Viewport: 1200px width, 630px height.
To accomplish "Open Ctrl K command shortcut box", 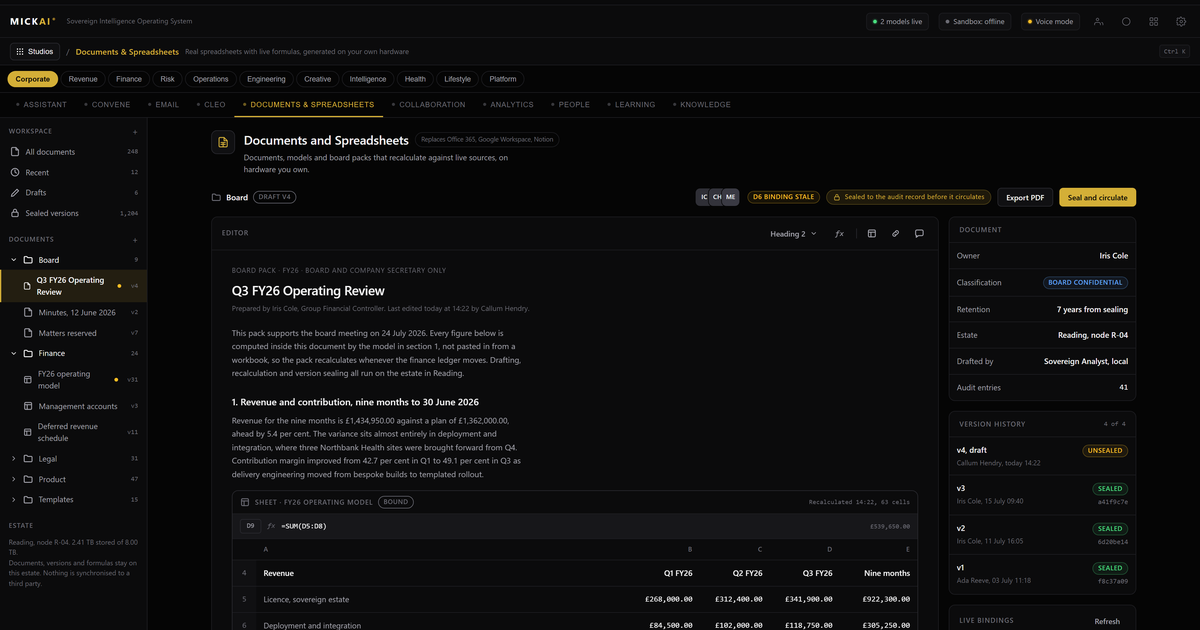I will [x=1174, y=51].
